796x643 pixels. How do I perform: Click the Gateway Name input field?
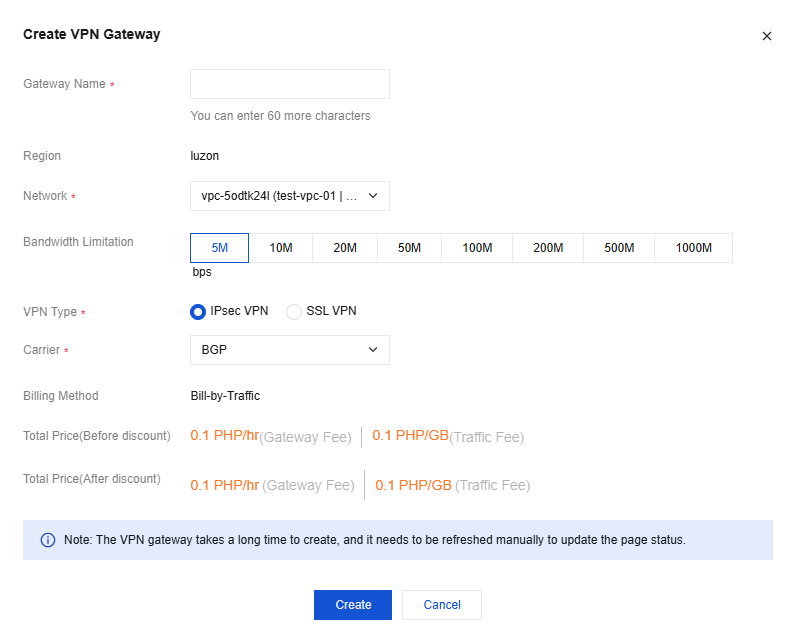290,84
